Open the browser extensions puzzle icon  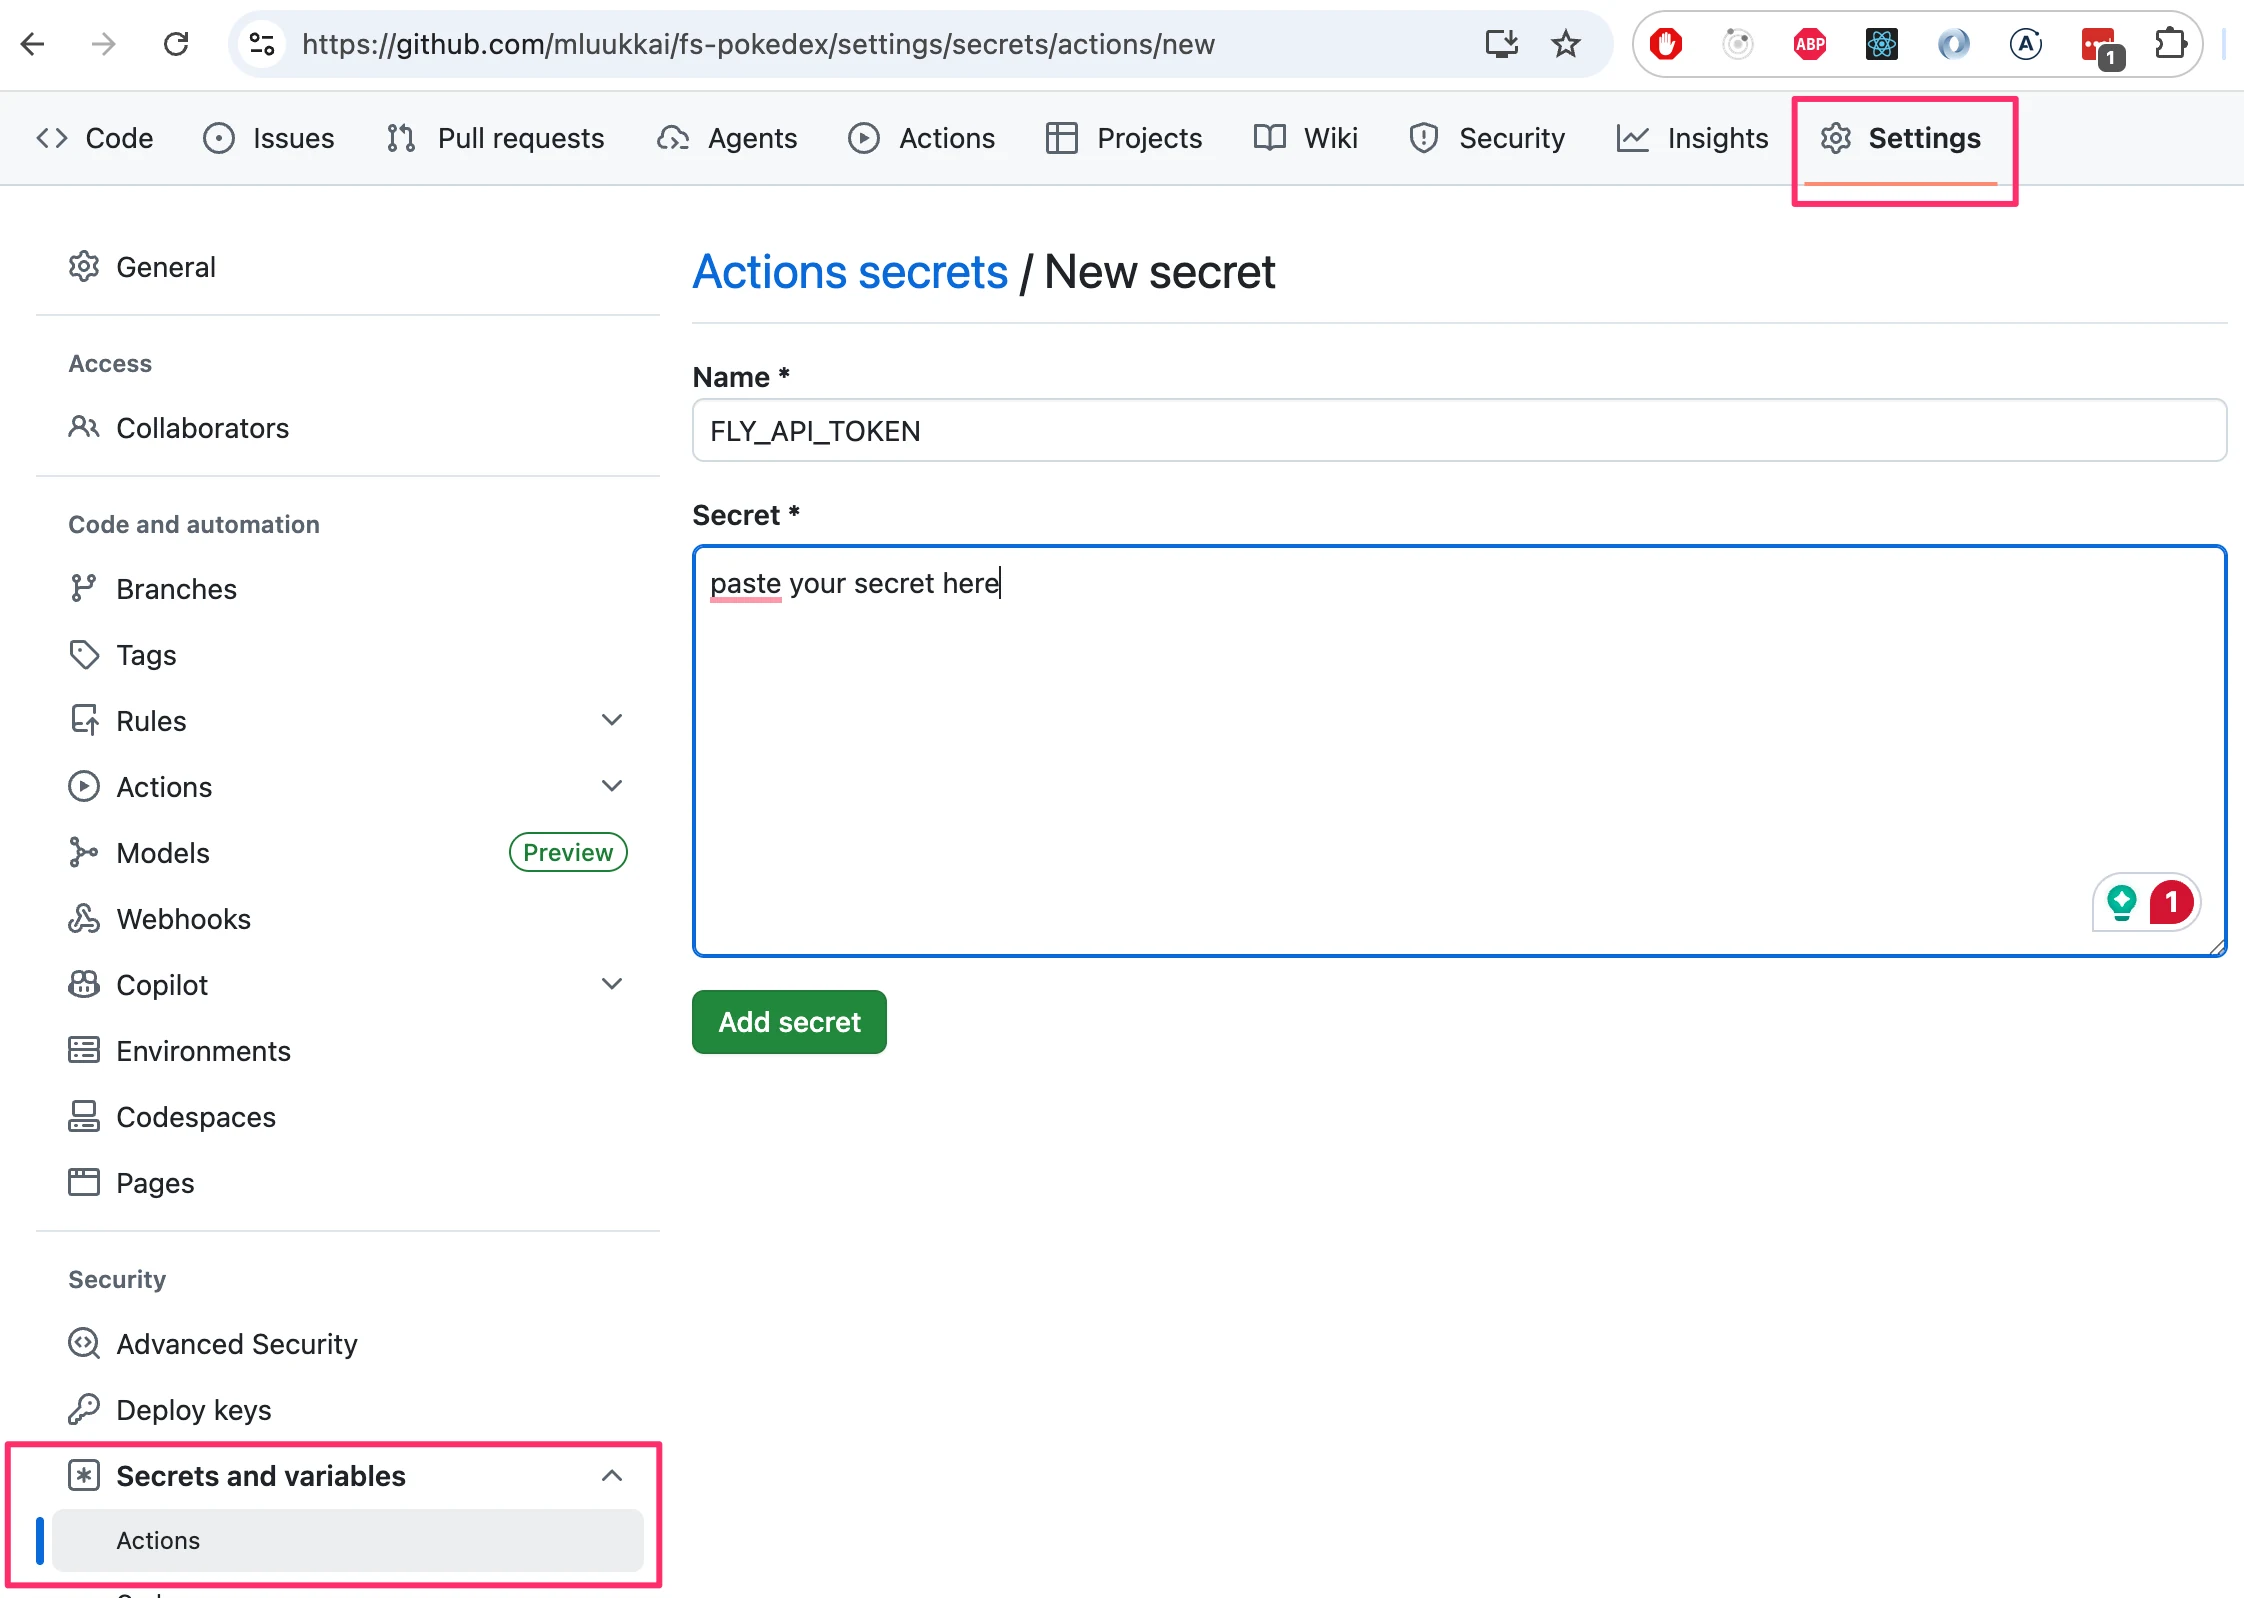coord(2171,44)
